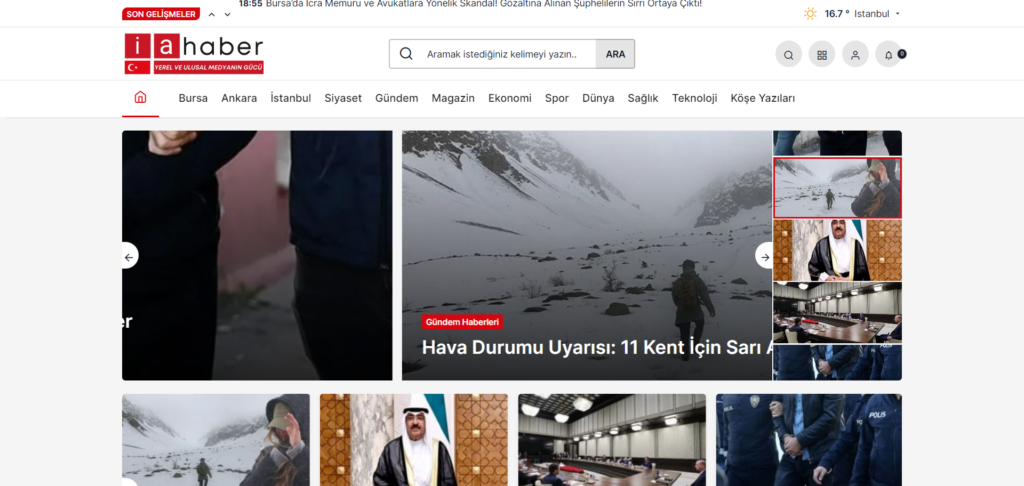Open the grid apps menu icon

(822, 55)
